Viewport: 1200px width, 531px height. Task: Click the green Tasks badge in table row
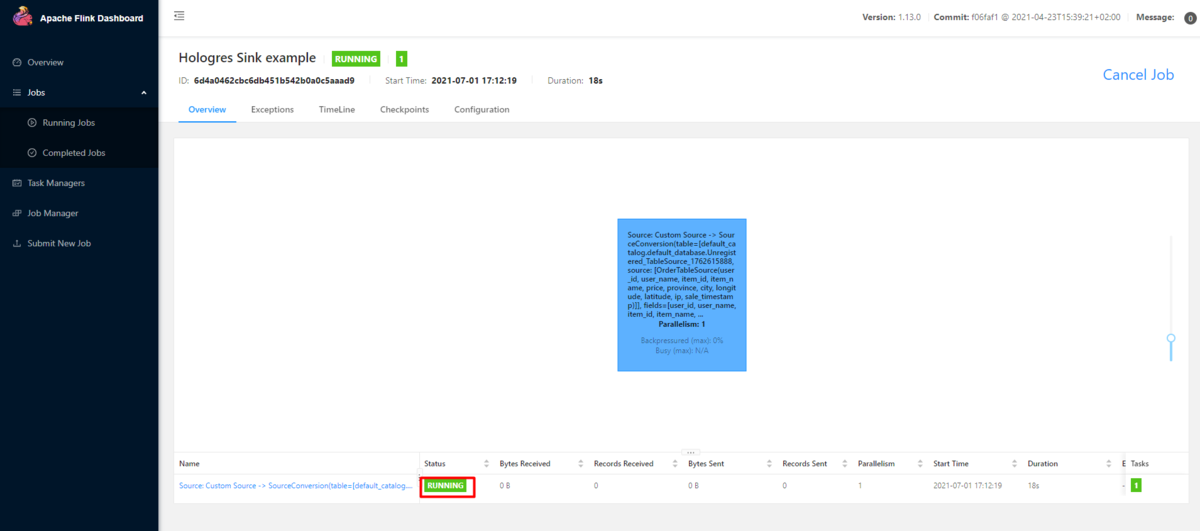click(x=1136, y=485)
